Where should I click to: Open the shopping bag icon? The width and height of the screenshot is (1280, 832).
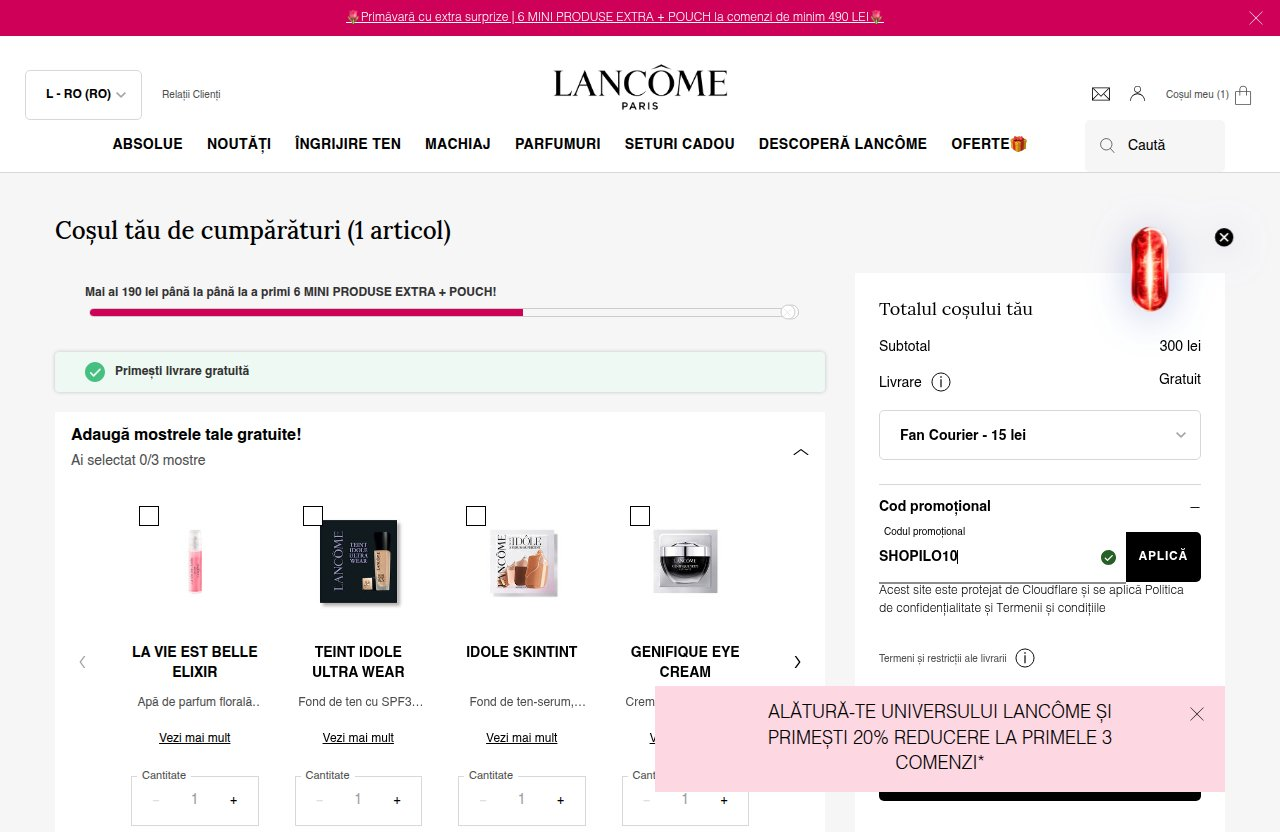point(1243,95)
